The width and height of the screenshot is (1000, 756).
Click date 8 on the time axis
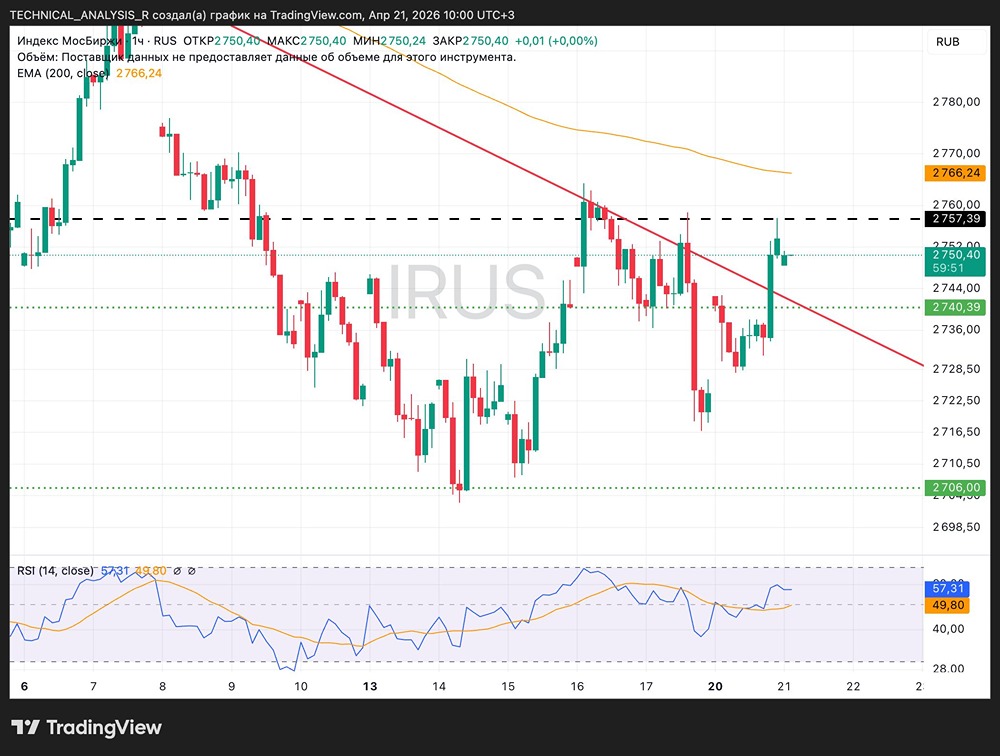(162, 686)
